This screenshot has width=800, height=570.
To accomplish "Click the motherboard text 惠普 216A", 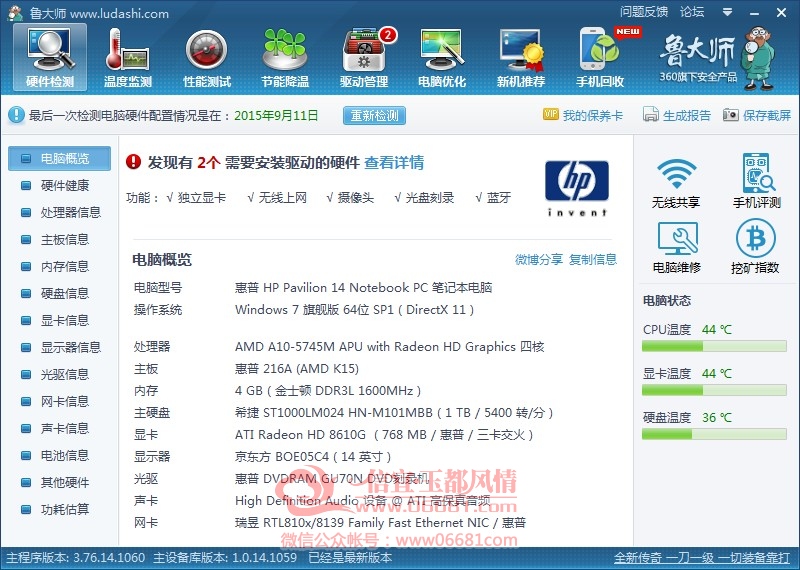I will point(297,369).
